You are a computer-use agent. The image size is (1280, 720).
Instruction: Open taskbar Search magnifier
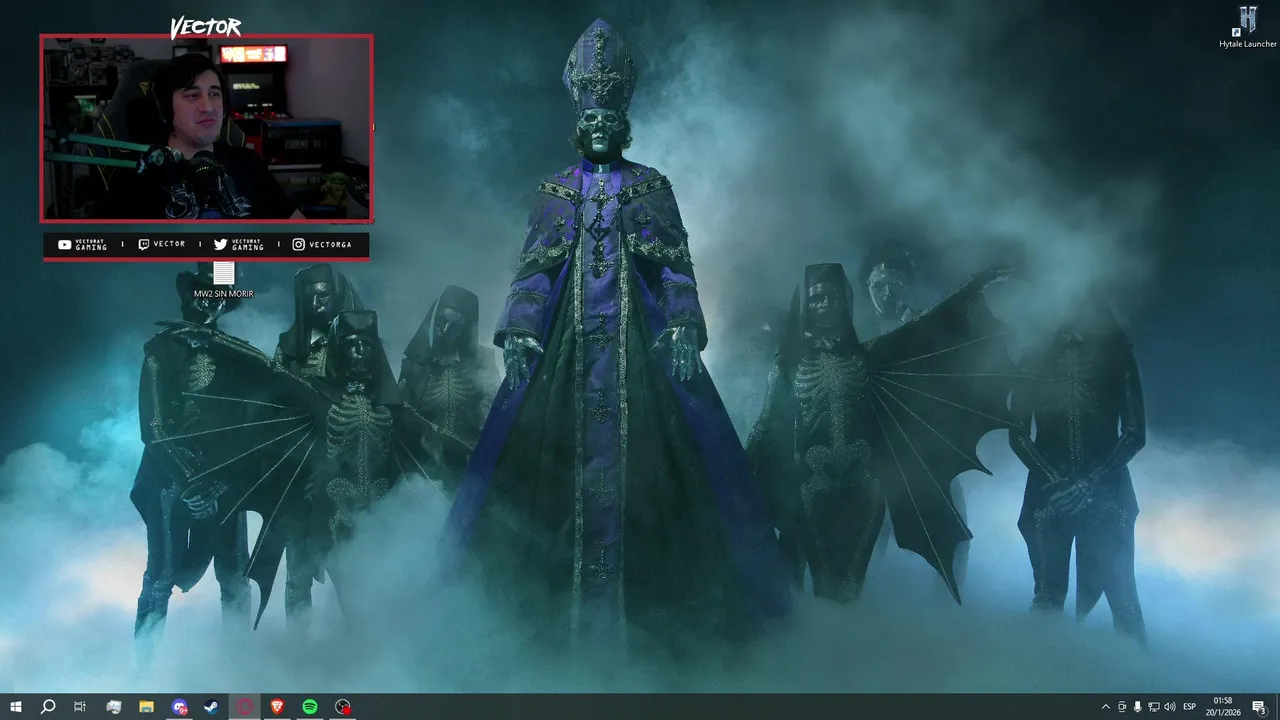[x=48, y=707]
